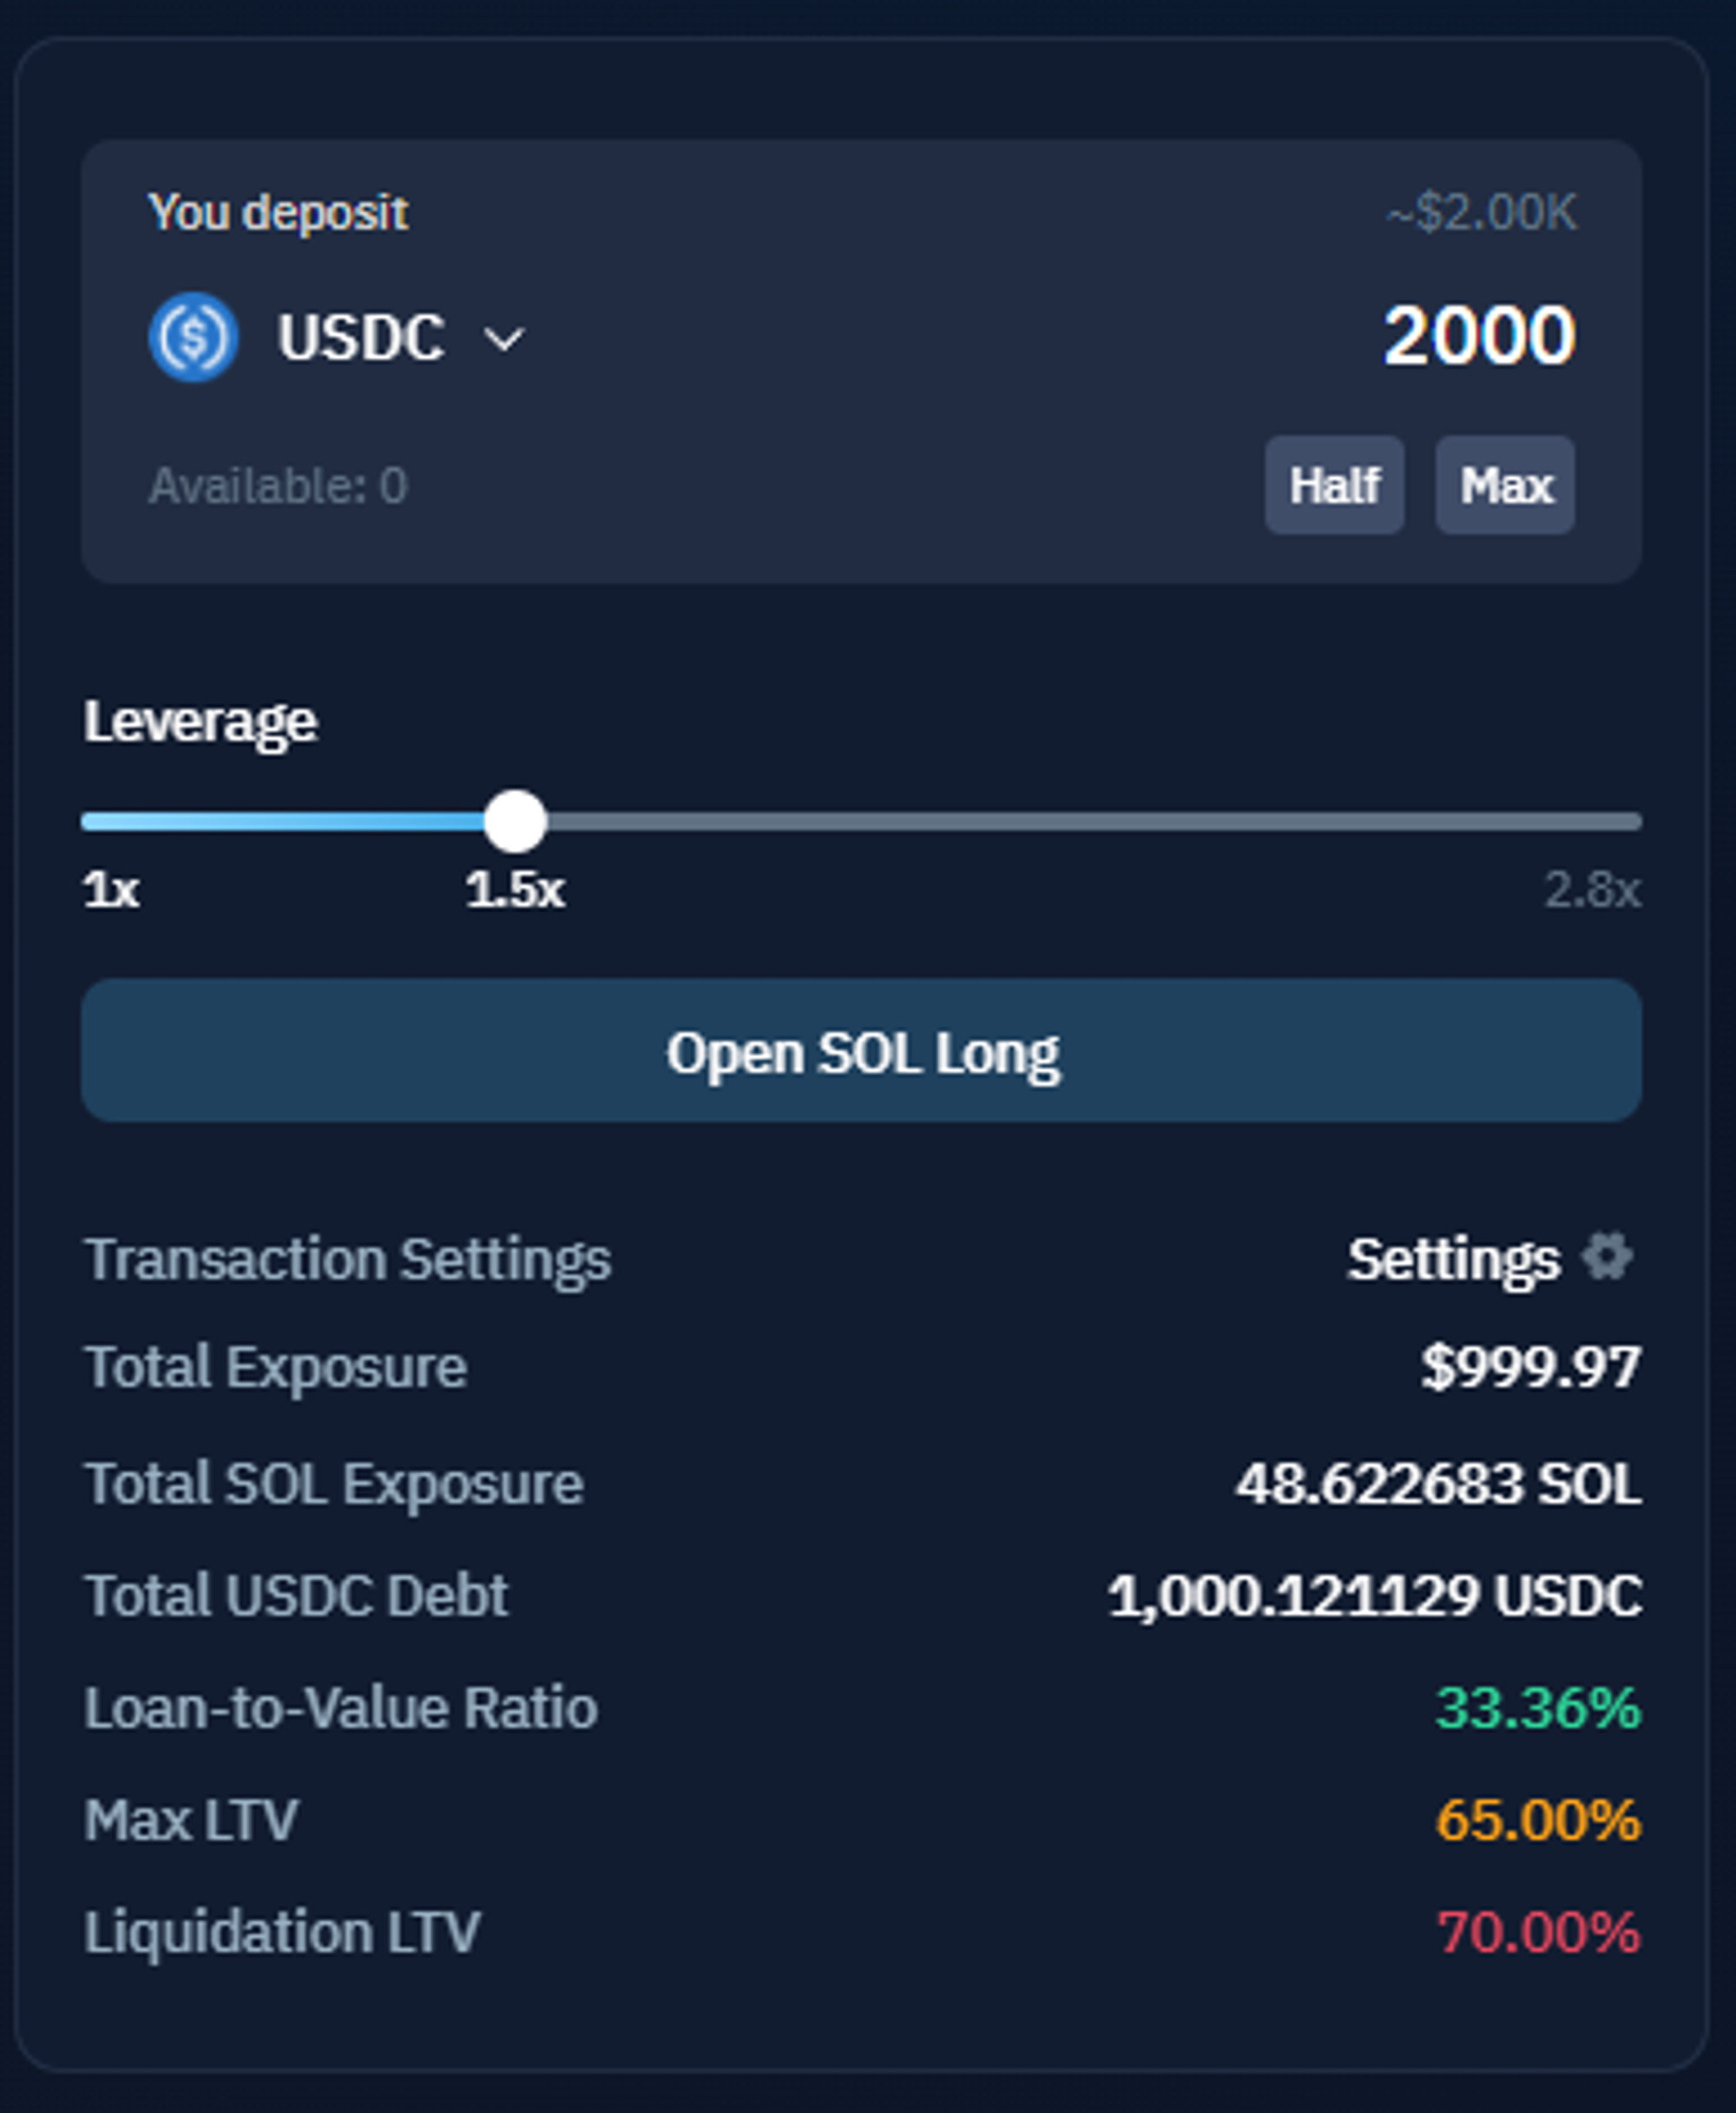Expand the USDC token dropdown chevron
Screen dimensions: 1736x2113
click(x=503, y=340)
